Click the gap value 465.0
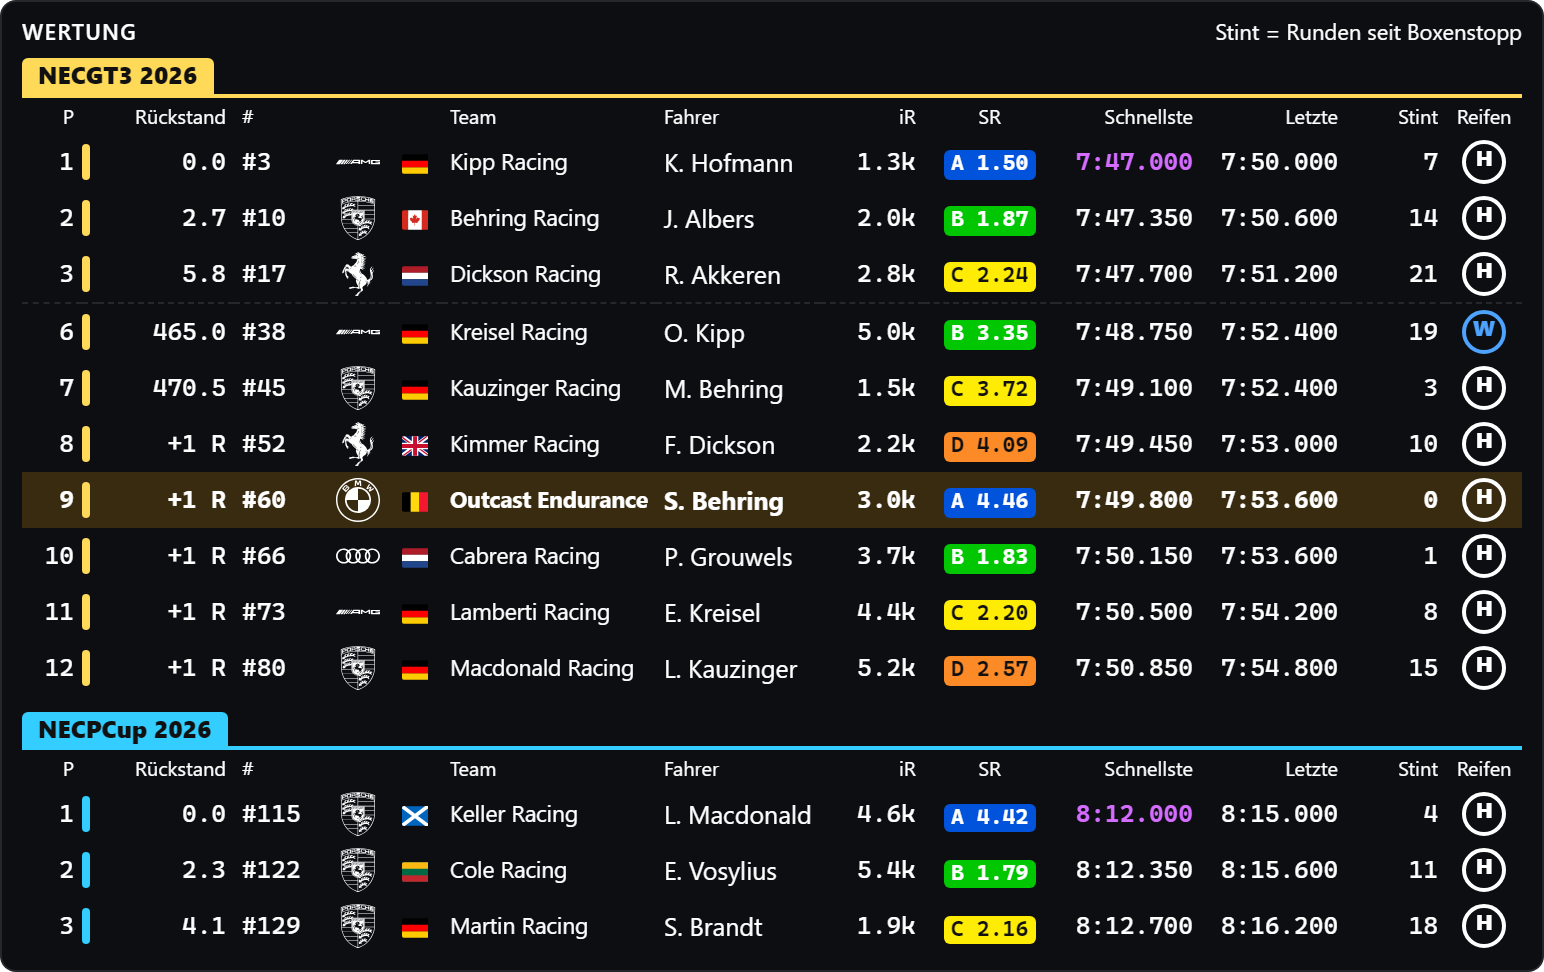 189,332
